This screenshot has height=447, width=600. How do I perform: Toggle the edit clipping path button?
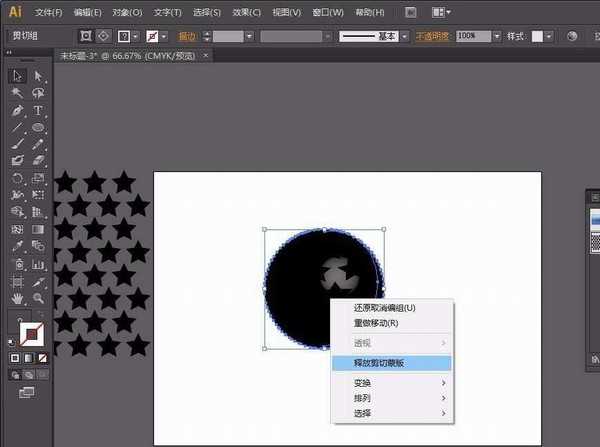pos(86,36)
